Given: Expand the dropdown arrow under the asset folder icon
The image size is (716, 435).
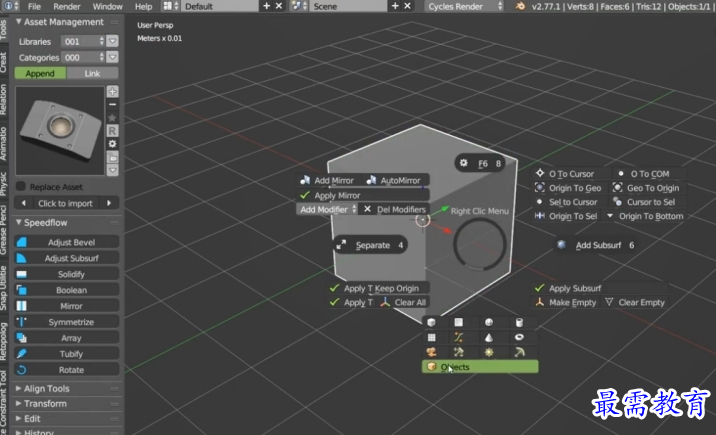Looking at the screenshot, I should coord(112,171).
